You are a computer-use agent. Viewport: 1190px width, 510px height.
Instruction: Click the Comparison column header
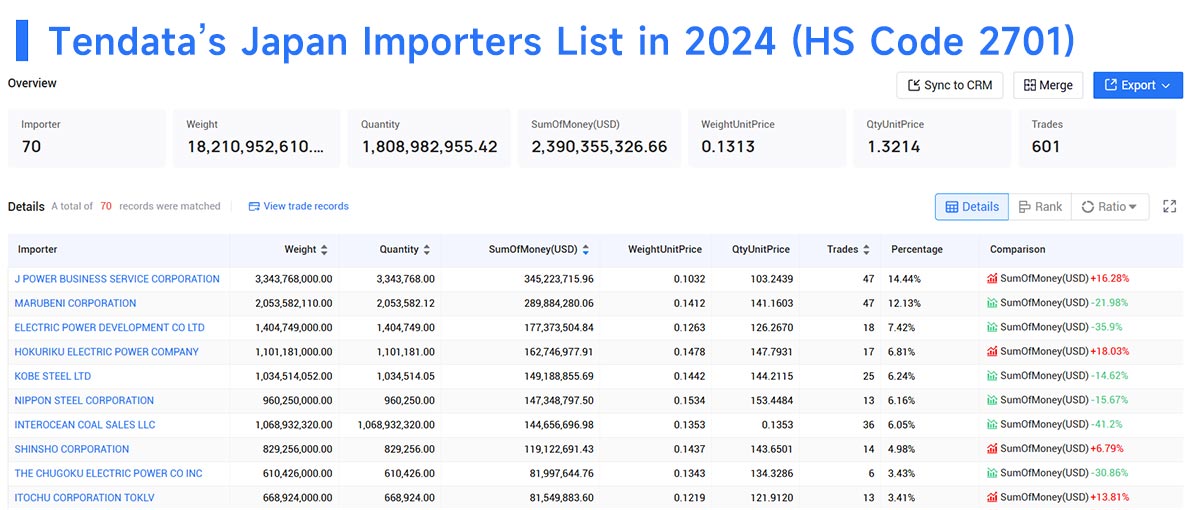(x=1018, y=249)
